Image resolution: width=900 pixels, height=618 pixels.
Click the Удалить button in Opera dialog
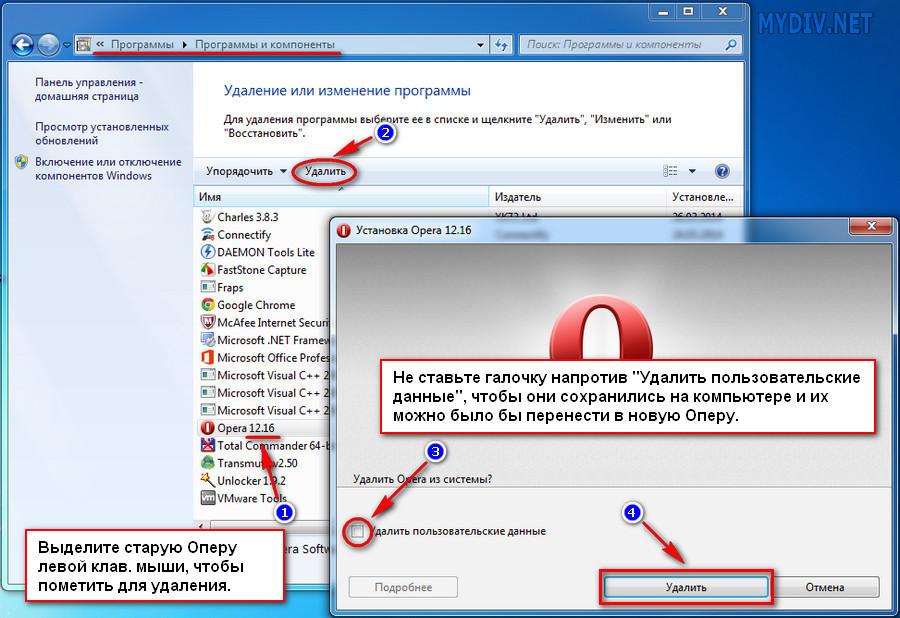(x=686, y=587)
